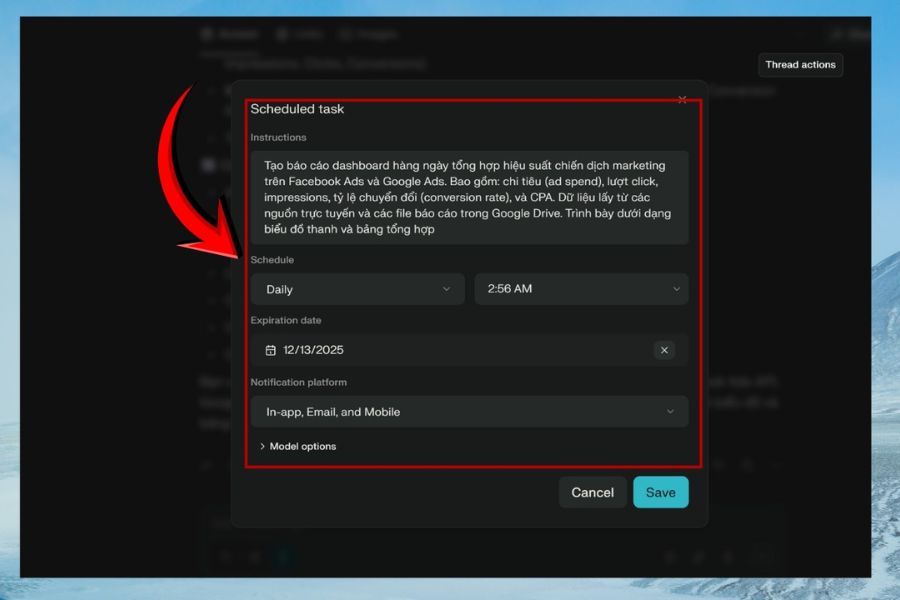Click the Share button in top corner
The height and width of the screenshot is (600, 900).
tap(850, 34)
